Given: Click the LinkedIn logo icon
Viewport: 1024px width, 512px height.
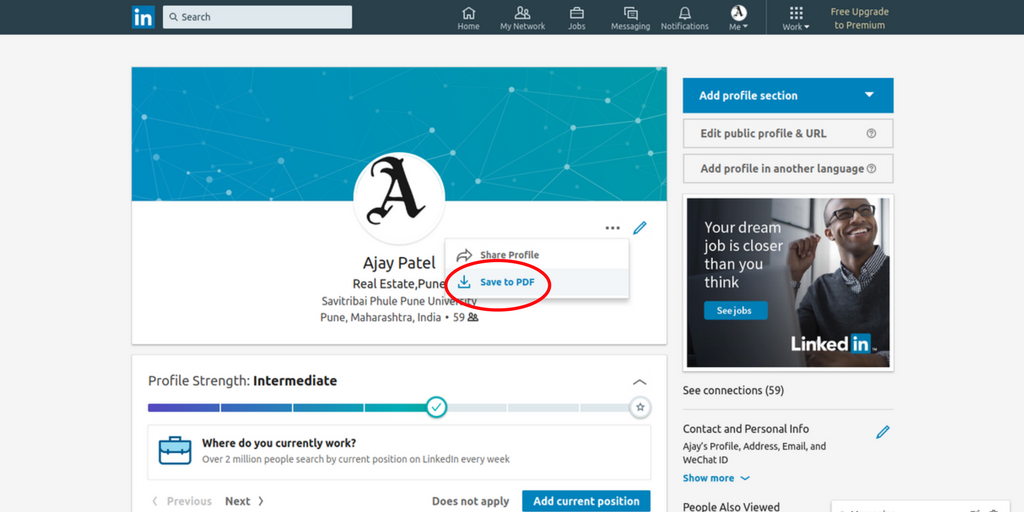Looking at the screenshot, I should pyautogui.click(x=143, y=17).
